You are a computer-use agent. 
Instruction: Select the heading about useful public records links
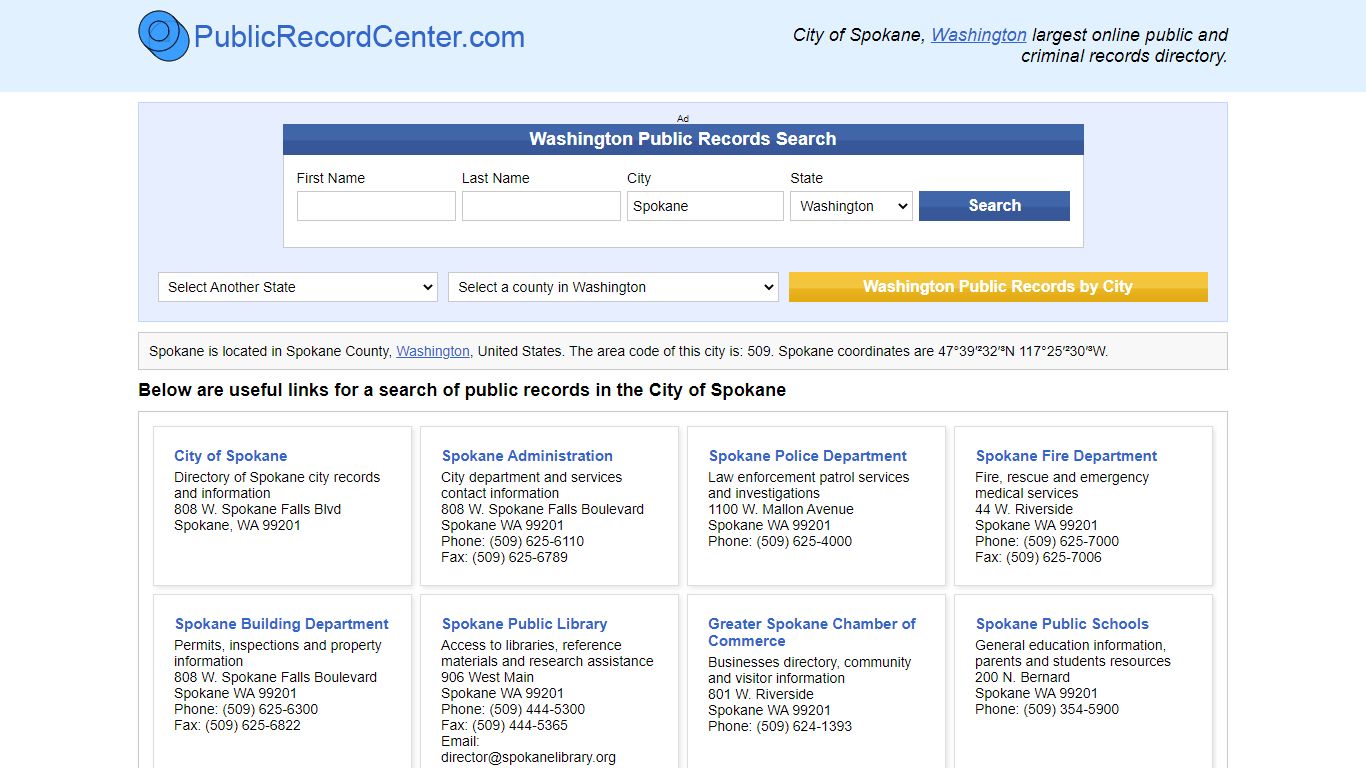click(x=462, y=390)
